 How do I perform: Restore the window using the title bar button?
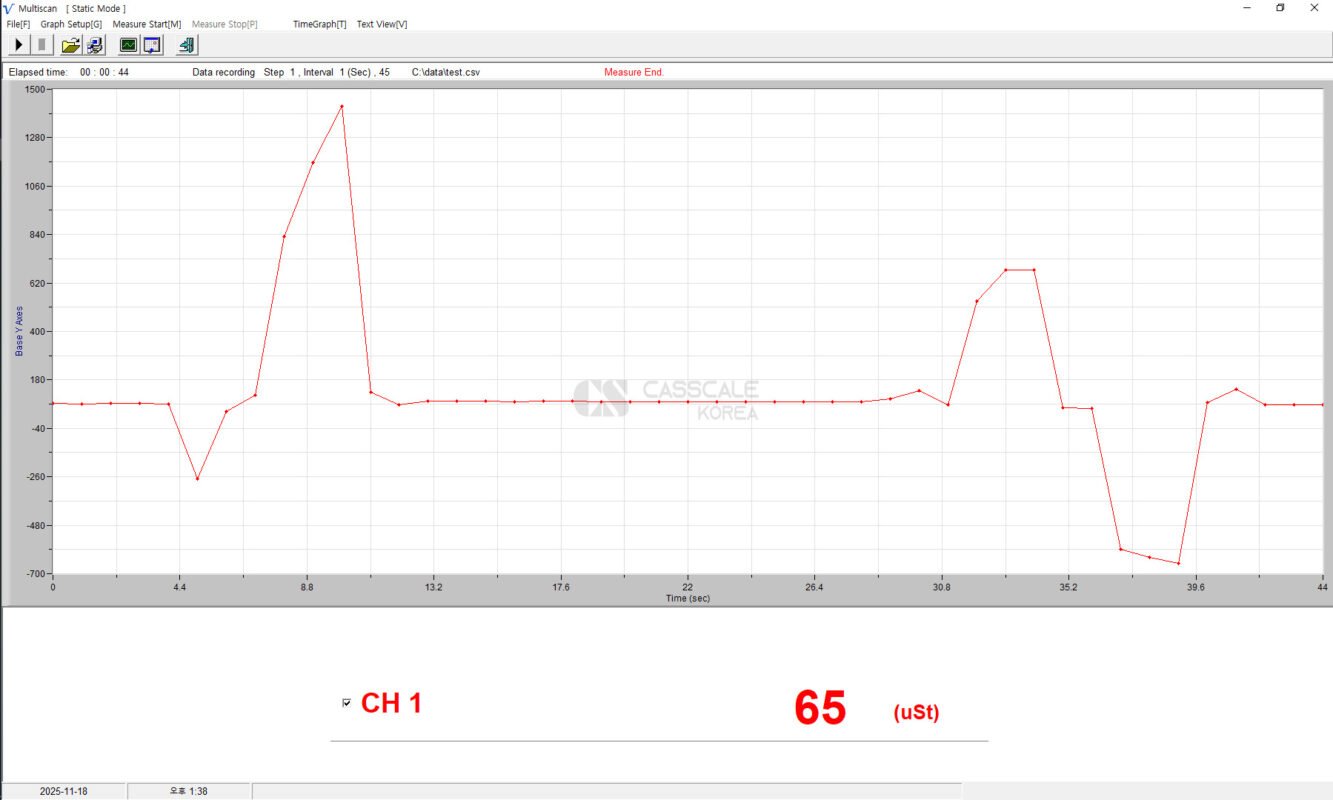tap(1280, 8)
